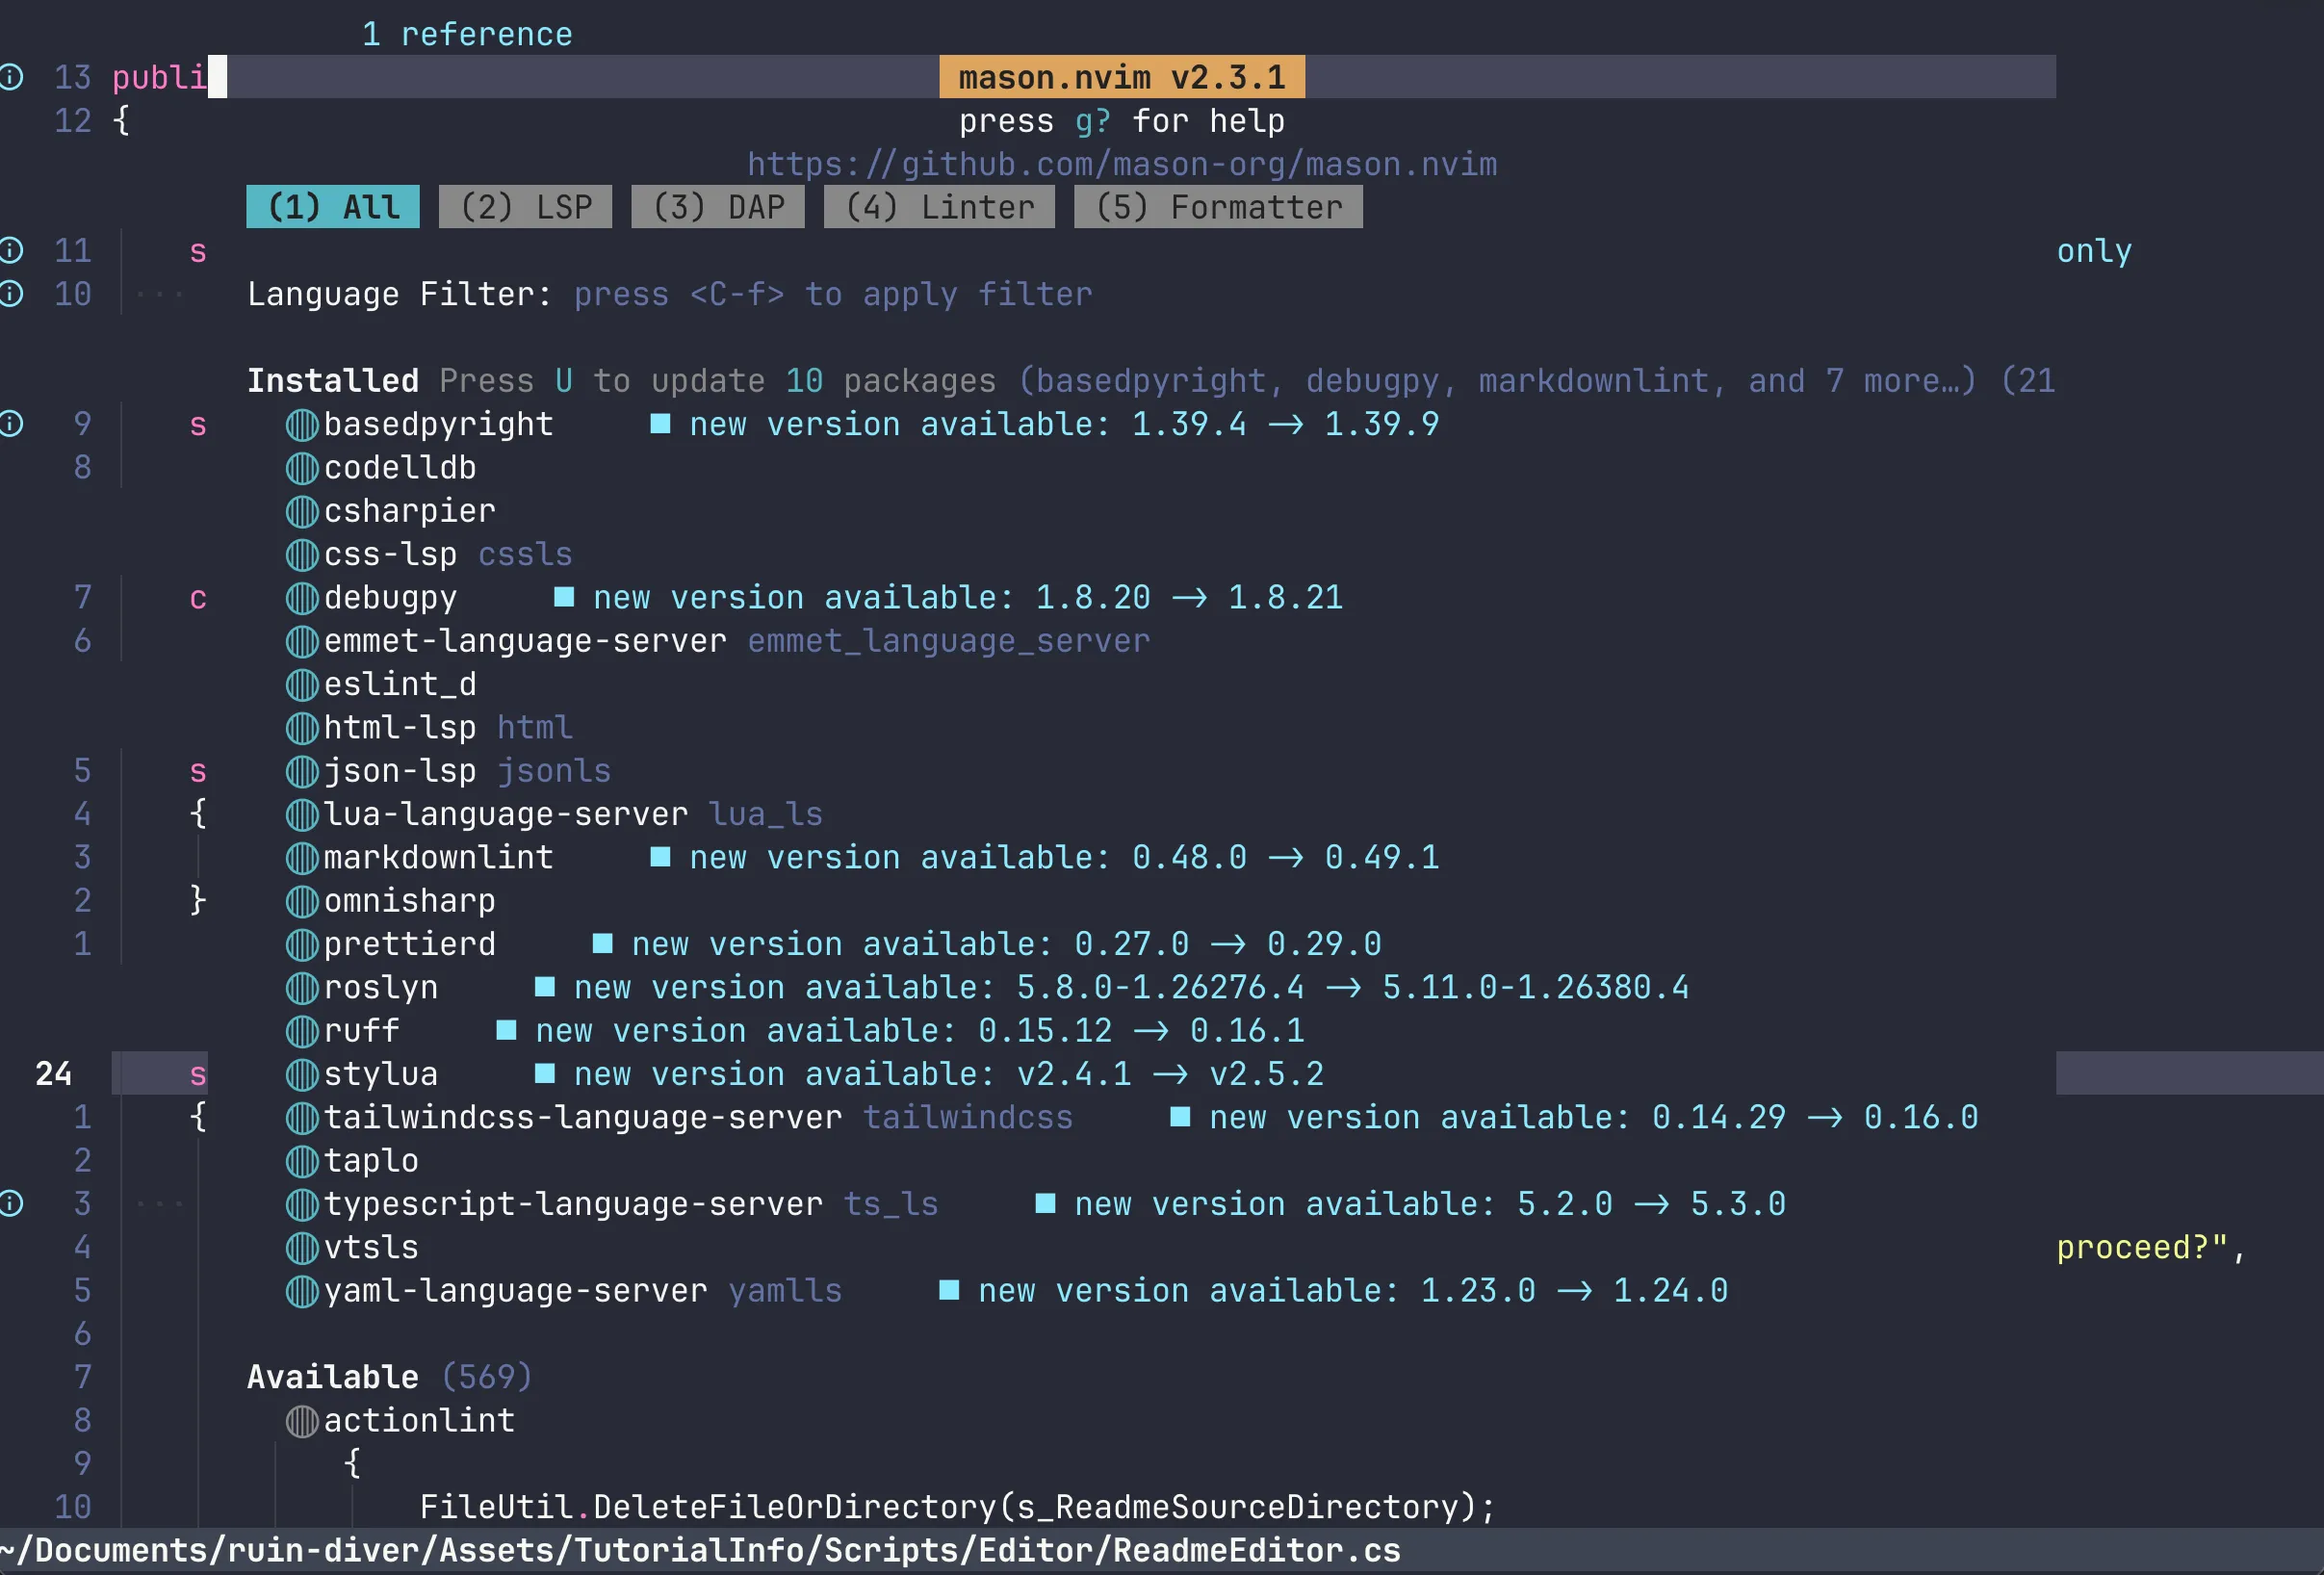Click the package icon beside markdownlint
This screenshot has height=1575, width=2324.
[302, 858]
